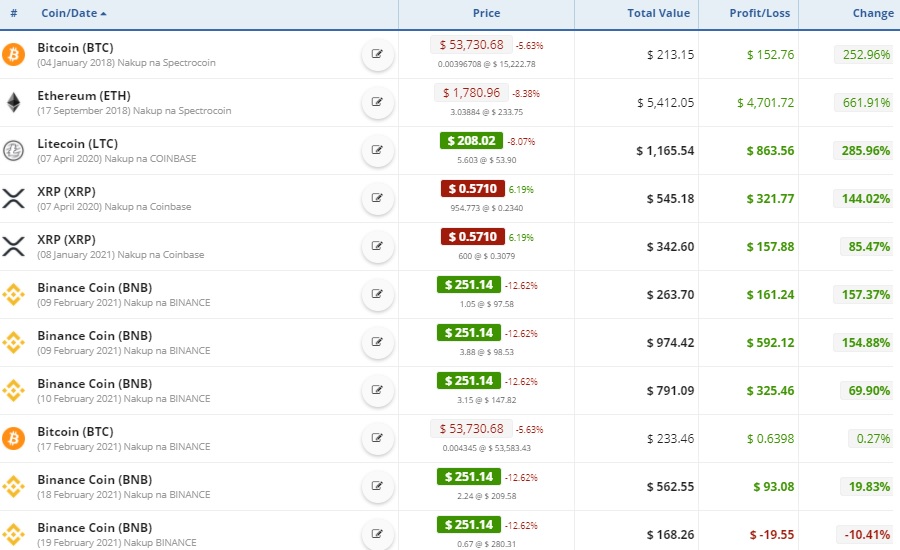Edit the Ethereum 17 September 2018 entry
Screen dimensions: 900x550
coord(377,102)
